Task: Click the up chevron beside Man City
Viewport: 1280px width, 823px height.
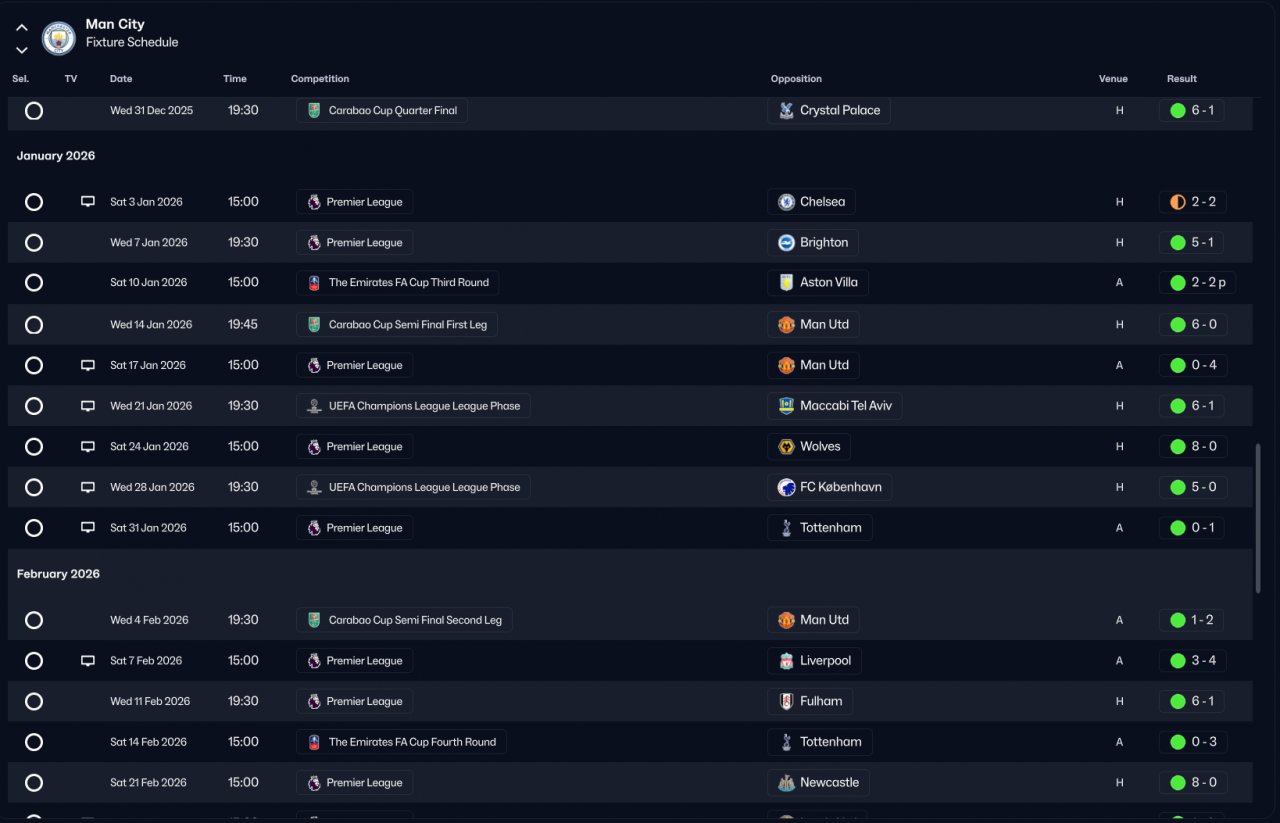Action: [22, 28]
